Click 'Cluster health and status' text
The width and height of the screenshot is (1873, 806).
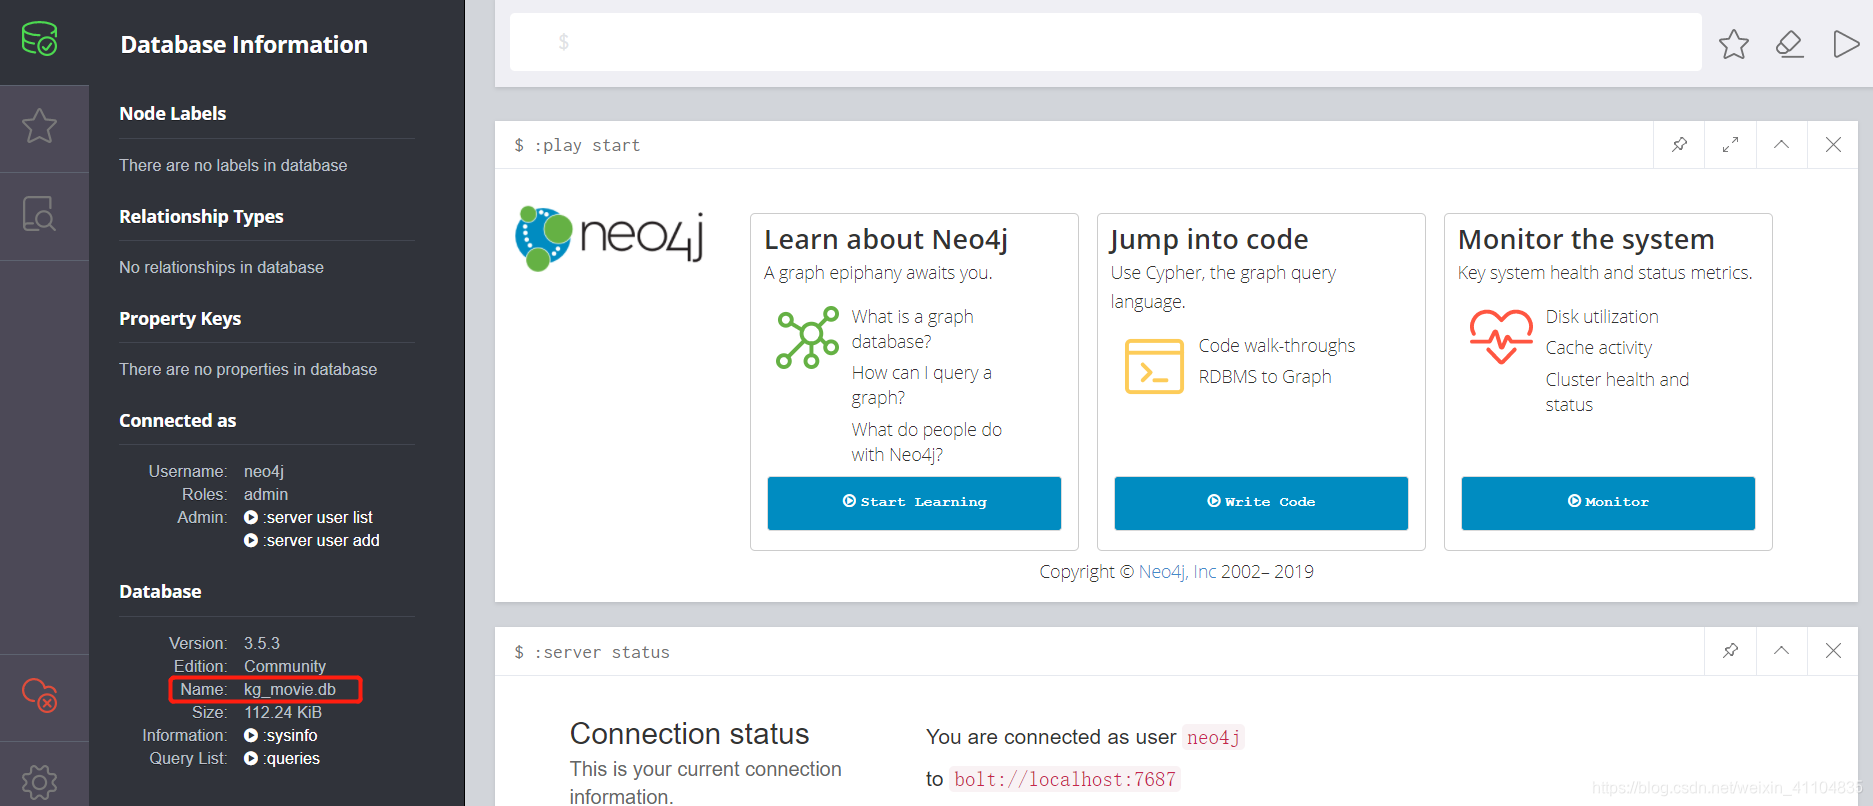coord(1617,392)
